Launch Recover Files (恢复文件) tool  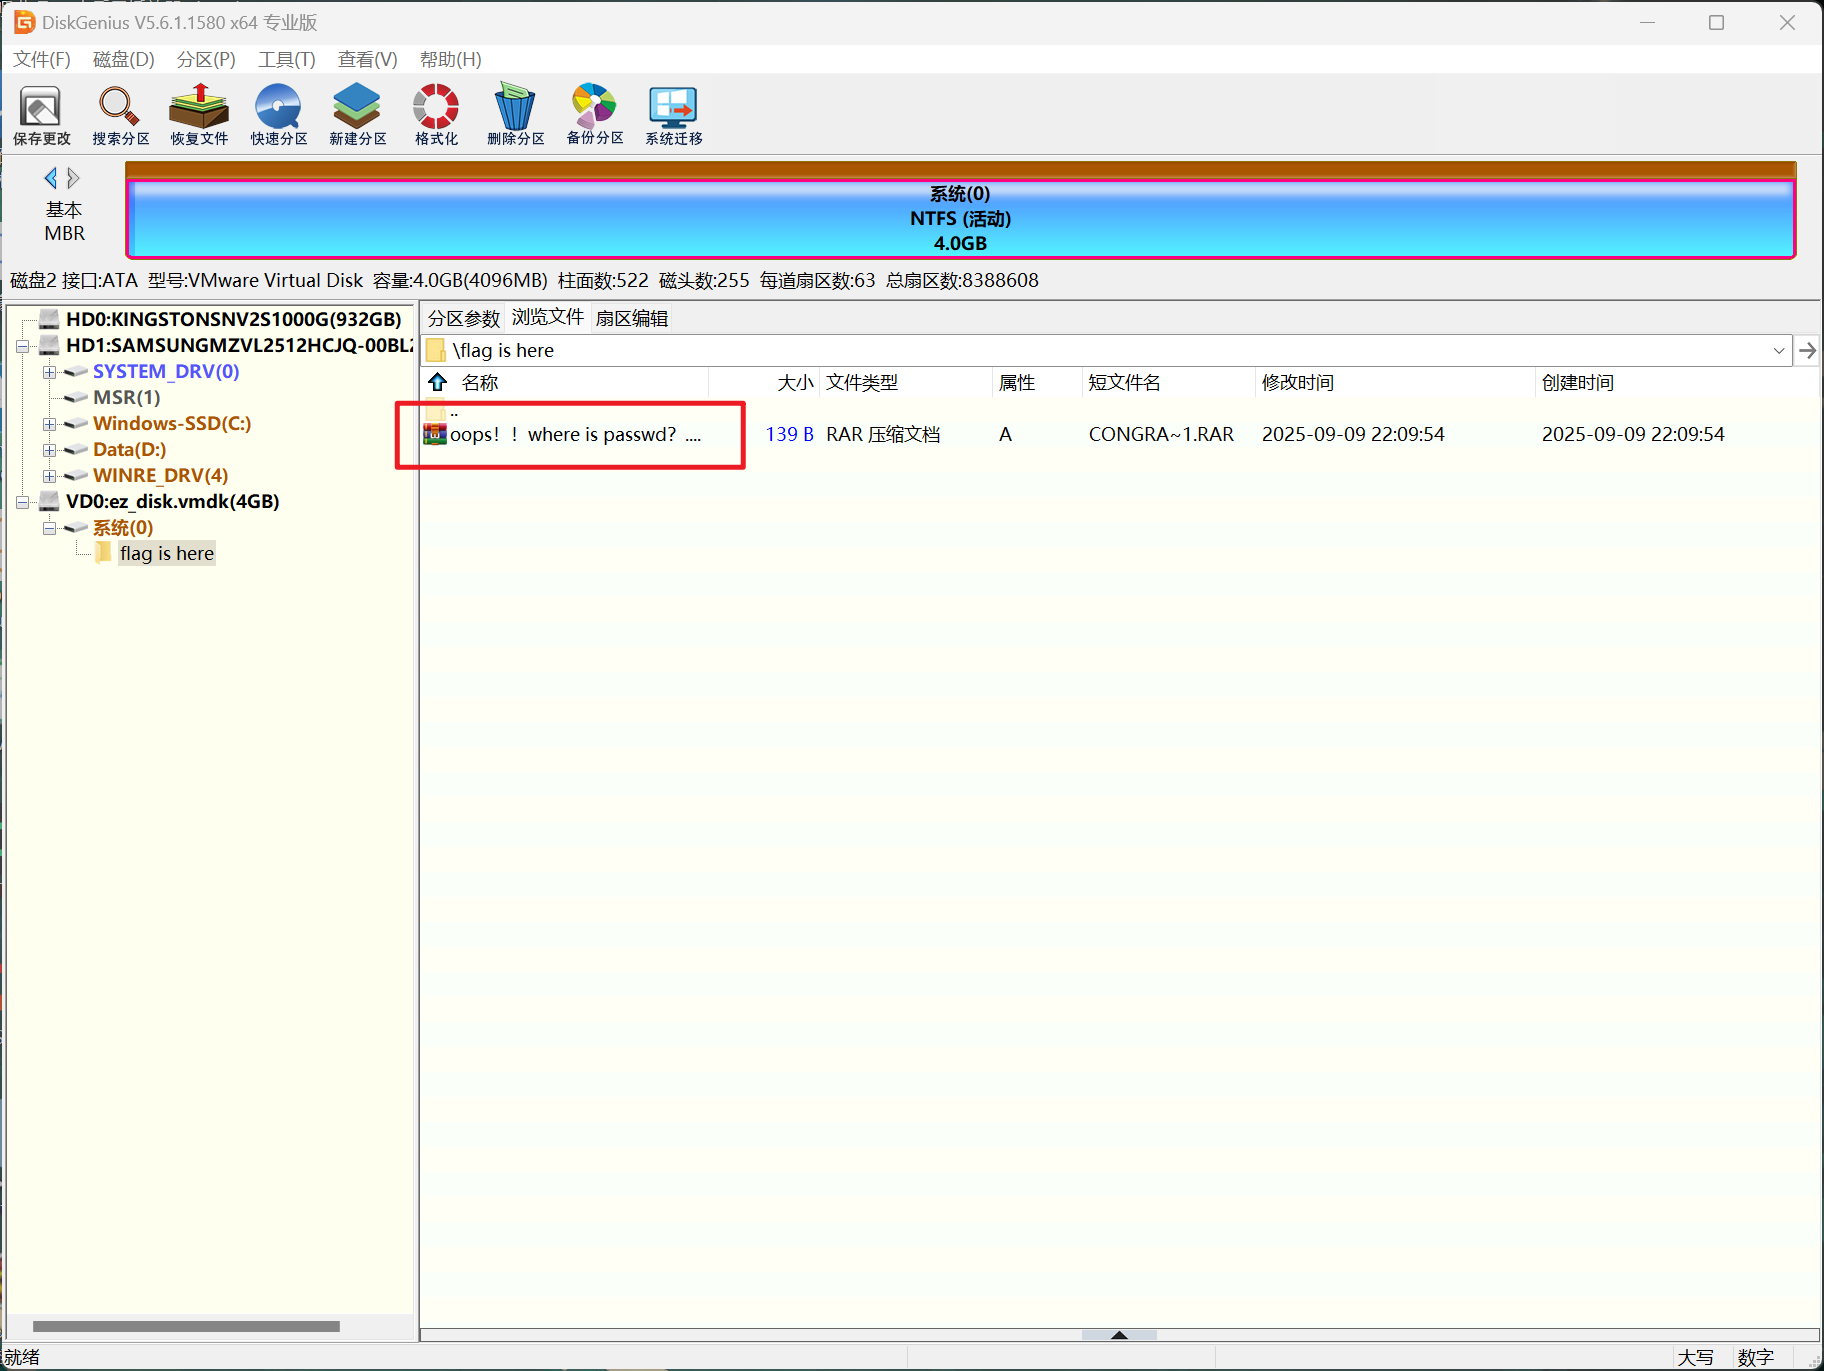[199, 114]
